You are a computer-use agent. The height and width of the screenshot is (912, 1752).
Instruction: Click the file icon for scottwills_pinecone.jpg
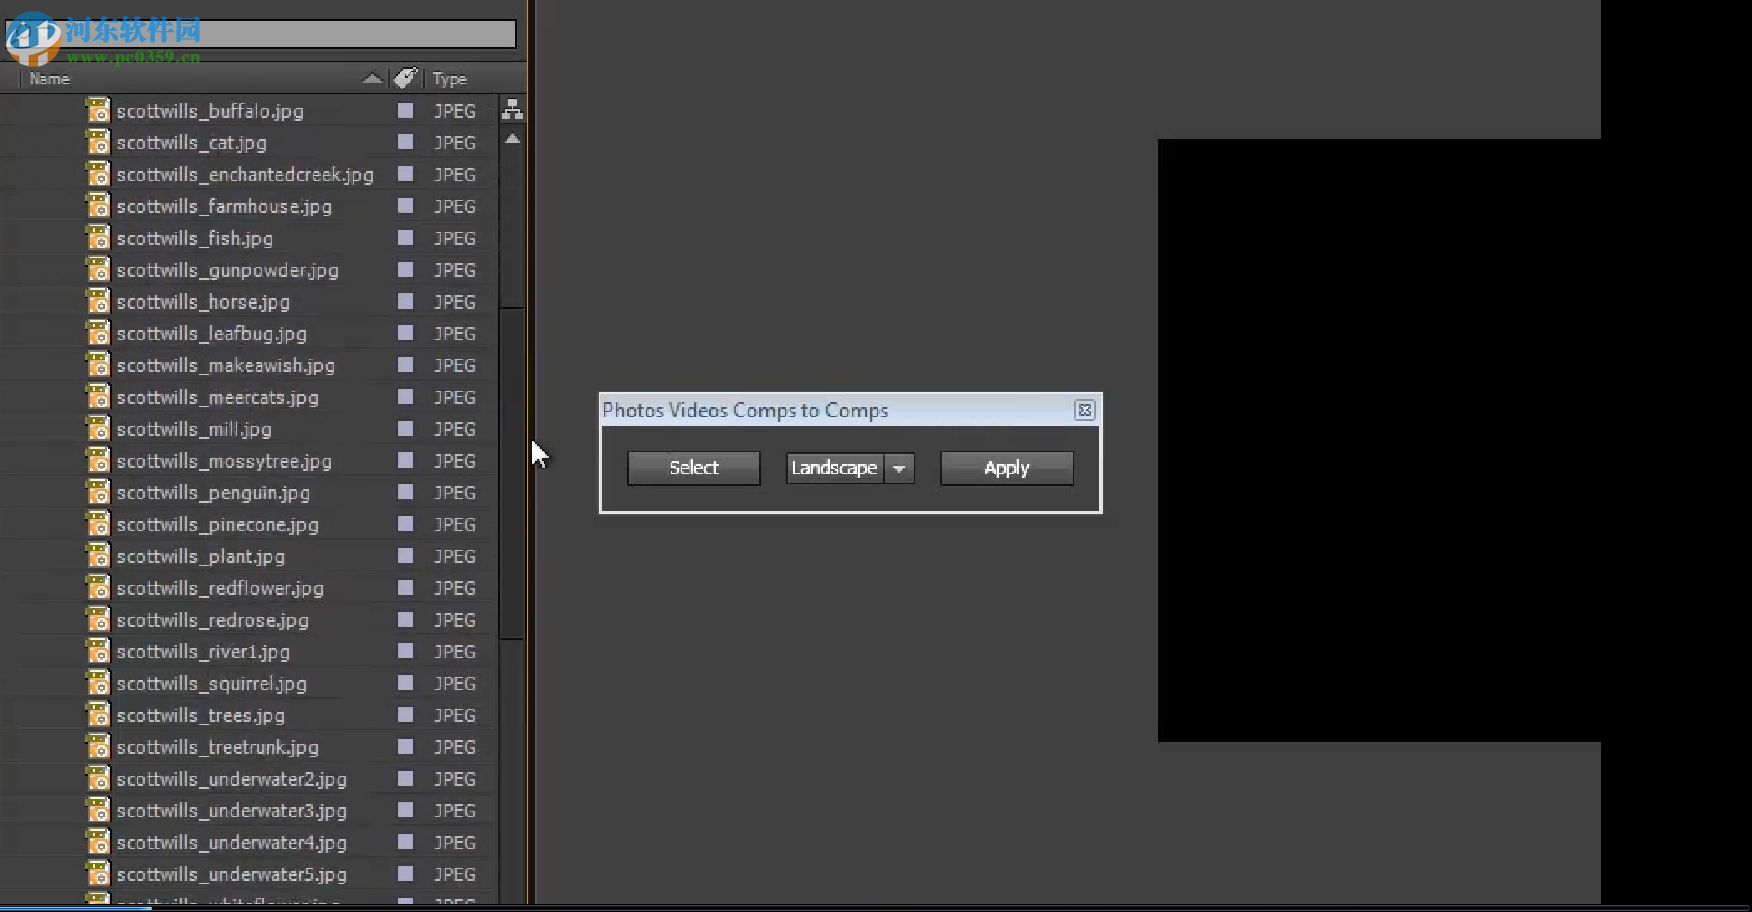(x=98, y=524)
